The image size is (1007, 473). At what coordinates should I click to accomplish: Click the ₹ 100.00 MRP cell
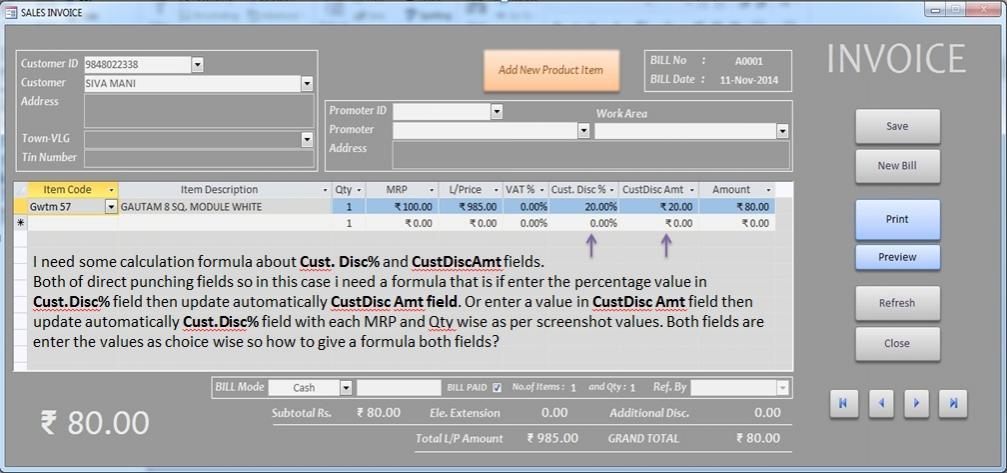tap(402, 207)
